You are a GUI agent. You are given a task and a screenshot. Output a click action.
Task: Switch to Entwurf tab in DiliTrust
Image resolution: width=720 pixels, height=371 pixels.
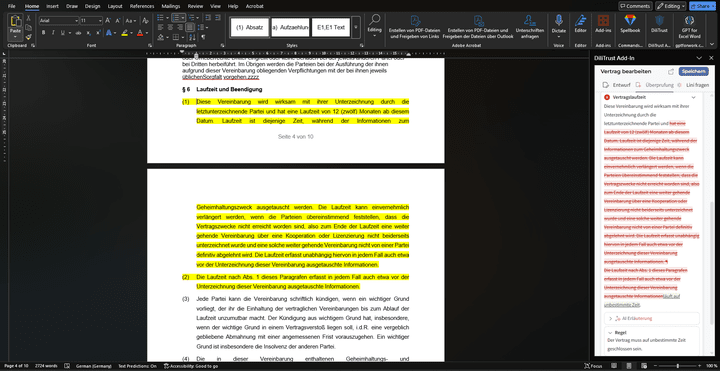tap(616, 85)
